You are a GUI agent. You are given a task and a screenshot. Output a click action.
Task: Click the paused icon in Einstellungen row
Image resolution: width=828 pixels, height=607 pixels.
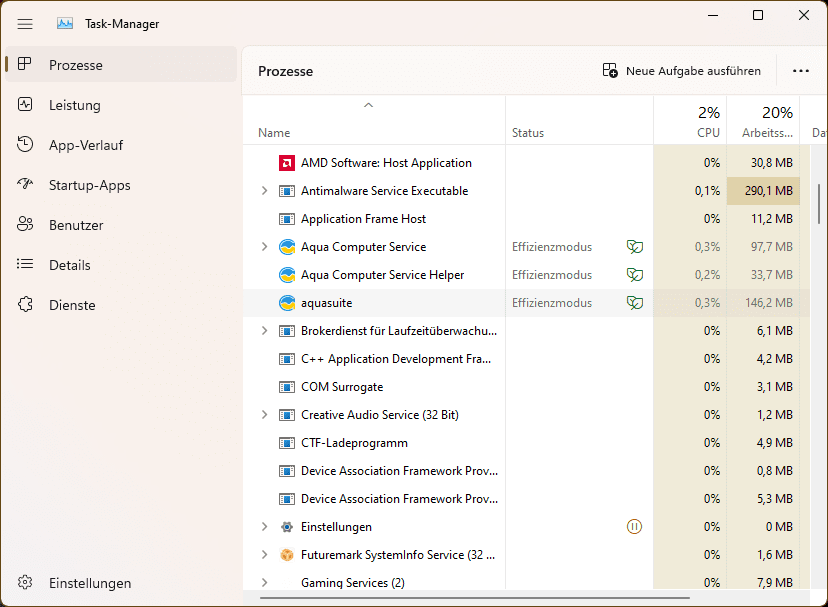click(x=634, y=527)
